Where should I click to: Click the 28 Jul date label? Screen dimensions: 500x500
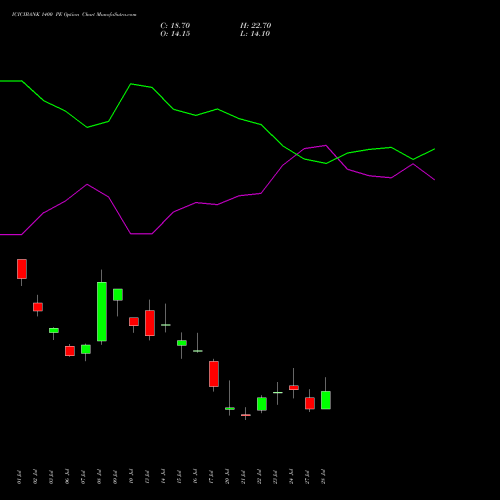click(323, 477)
